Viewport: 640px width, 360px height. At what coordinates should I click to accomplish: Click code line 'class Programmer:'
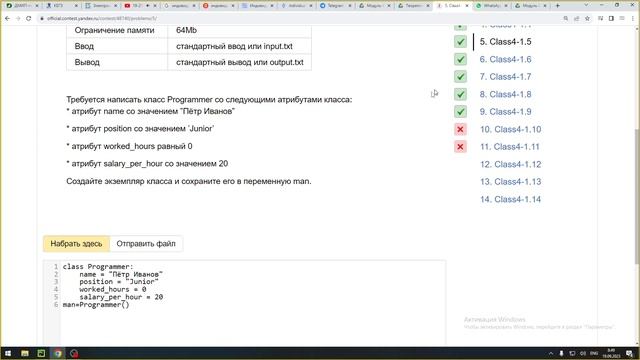98,267
